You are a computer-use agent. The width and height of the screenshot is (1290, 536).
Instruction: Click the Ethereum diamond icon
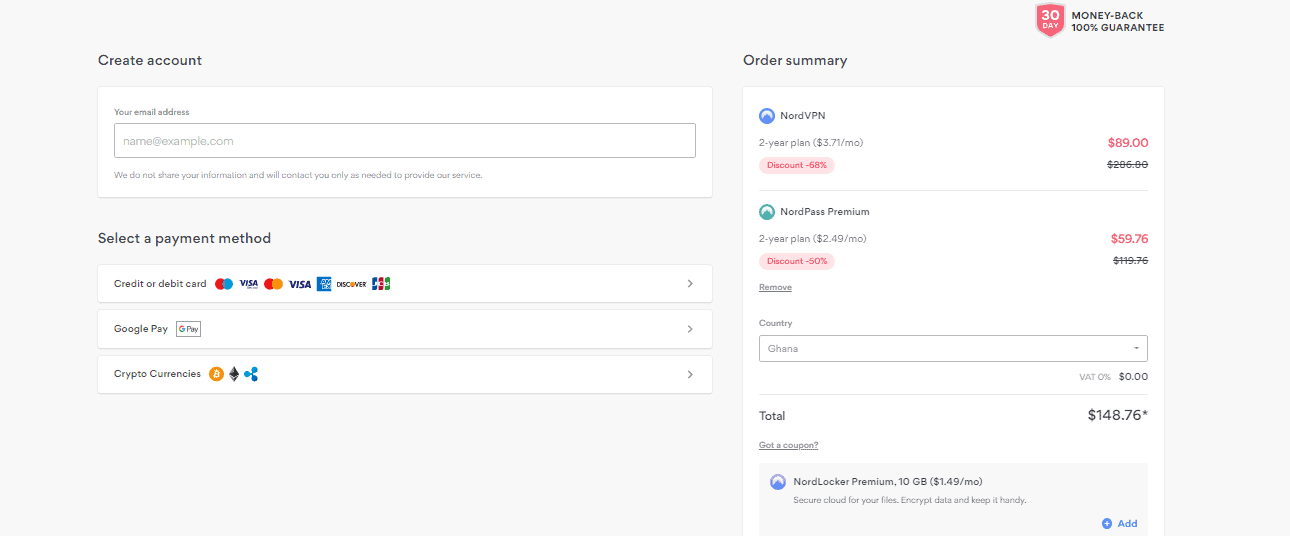234,374
